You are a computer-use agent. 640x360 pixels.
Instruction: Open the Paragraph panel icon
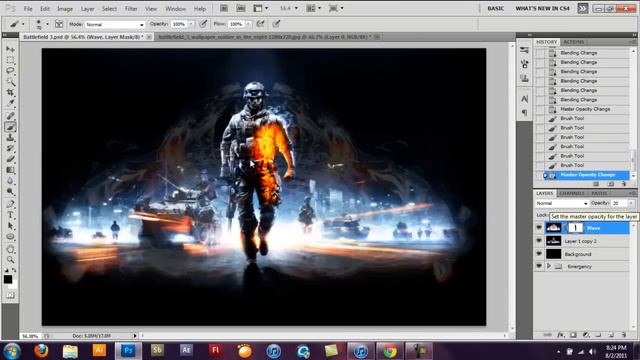[524, 112]
